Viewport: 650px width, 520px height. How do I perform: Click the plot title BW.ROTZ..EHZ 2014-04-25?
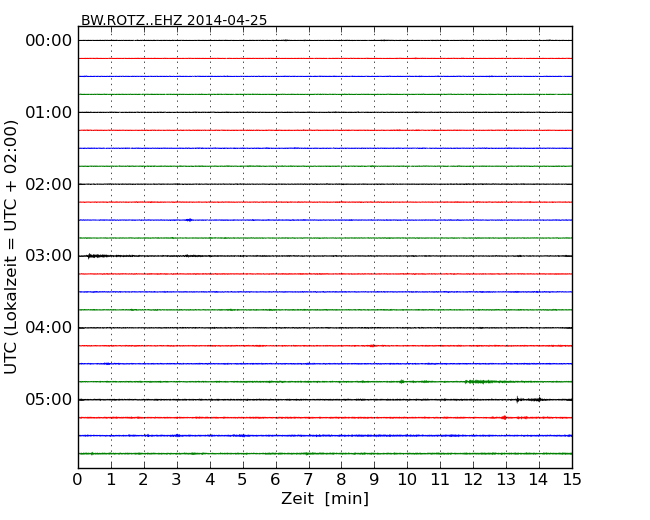(174, 20)
